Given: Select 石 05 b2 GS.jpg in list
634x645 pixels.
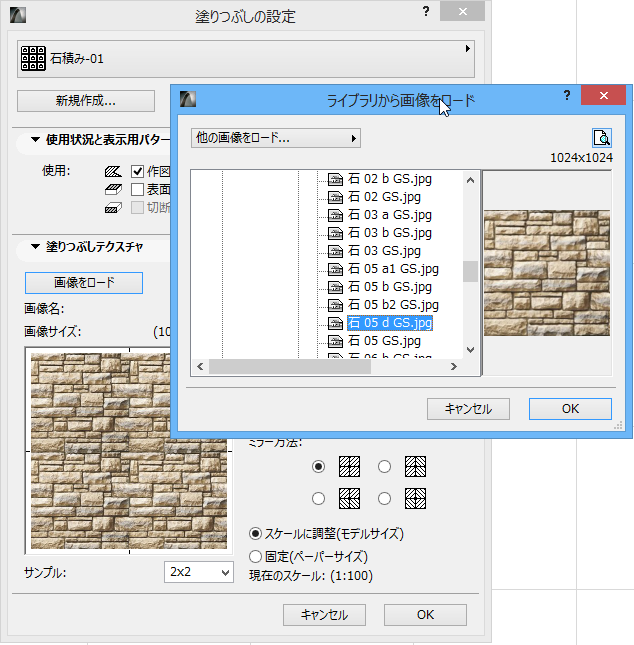Looking at the screenshot, I should [393, 305].
